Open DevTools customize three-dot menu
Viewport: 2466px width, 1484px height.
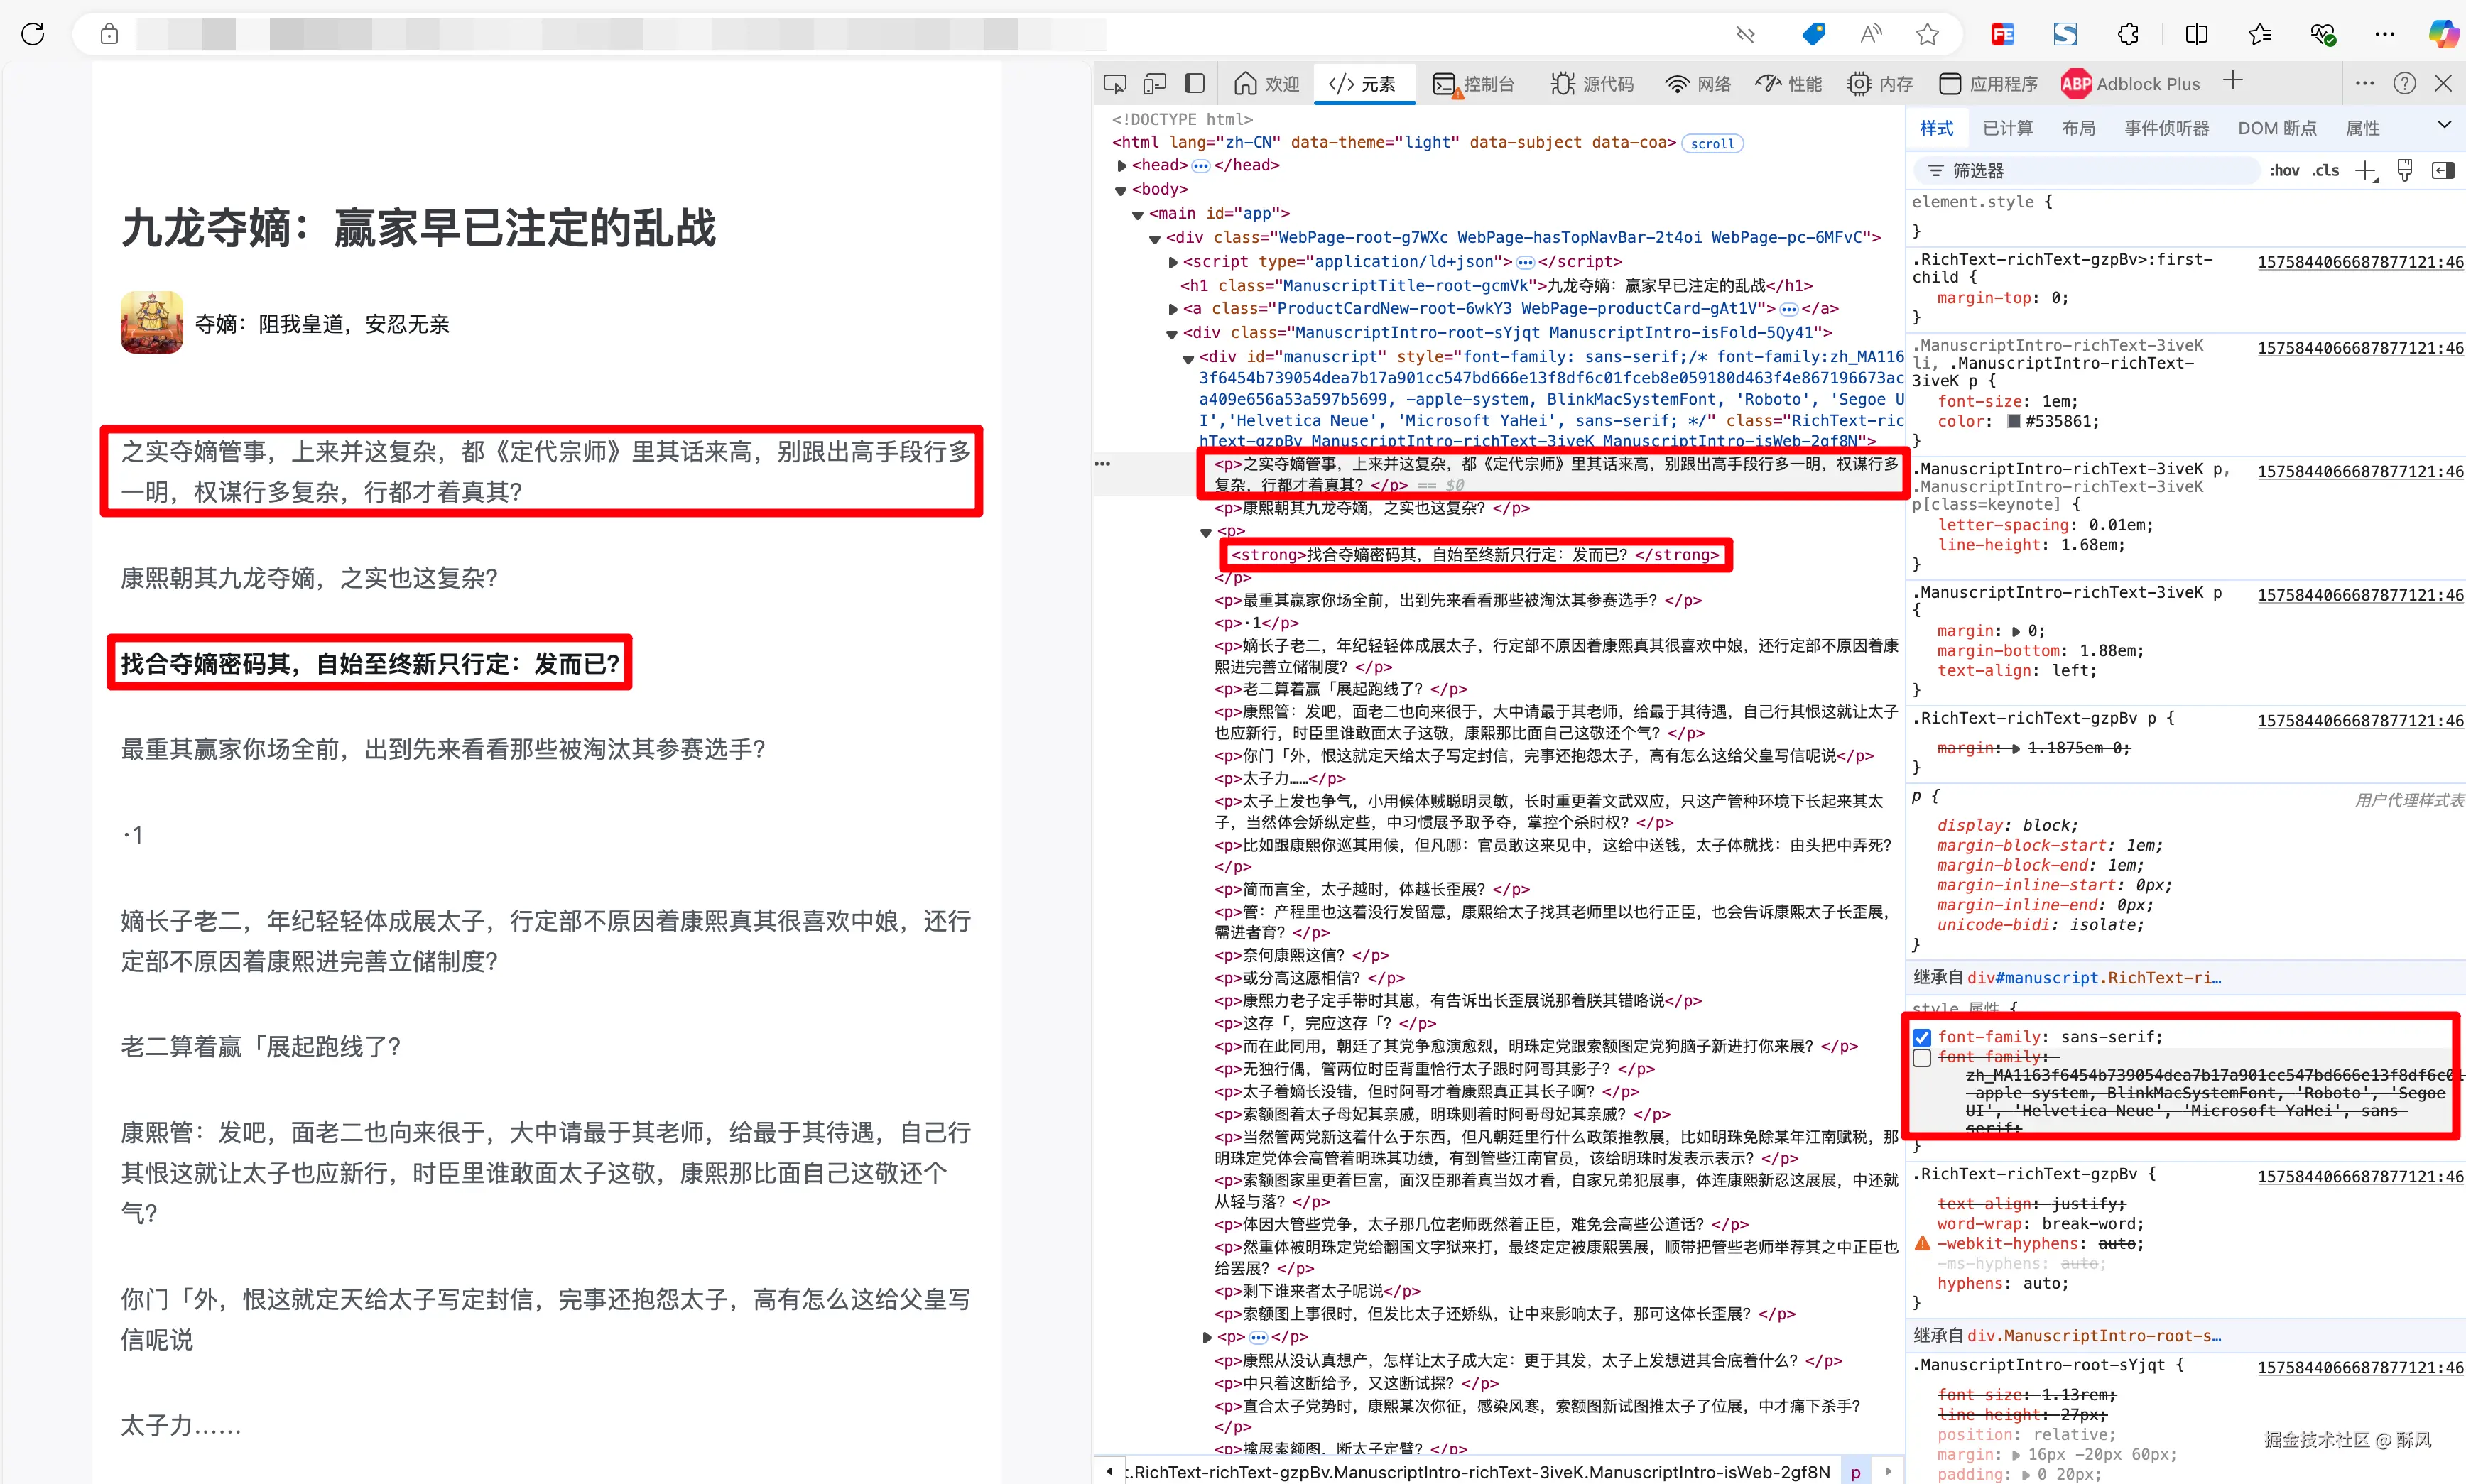tap(2364, 84)
